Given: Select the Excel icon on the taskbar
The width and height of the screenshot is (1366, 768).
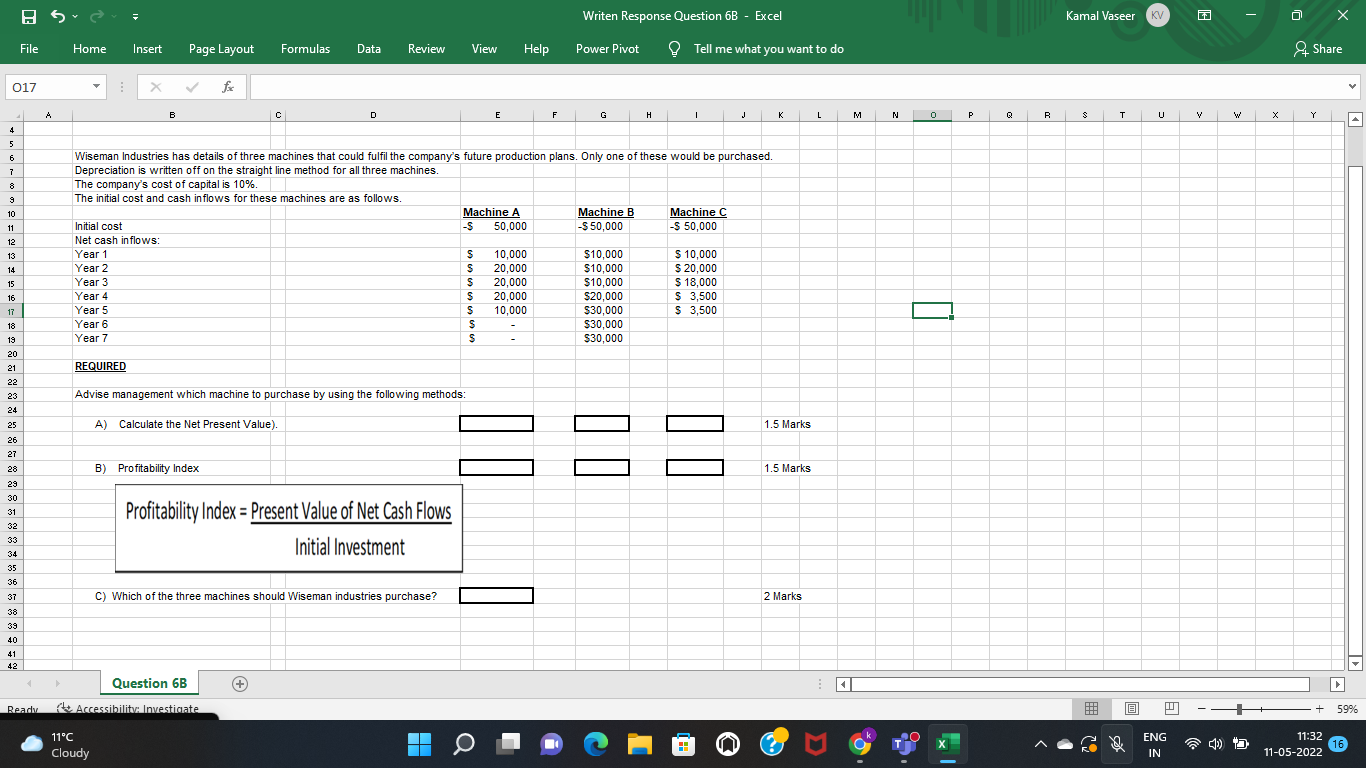Looking at the screenshot, I should tap(945, 745).
